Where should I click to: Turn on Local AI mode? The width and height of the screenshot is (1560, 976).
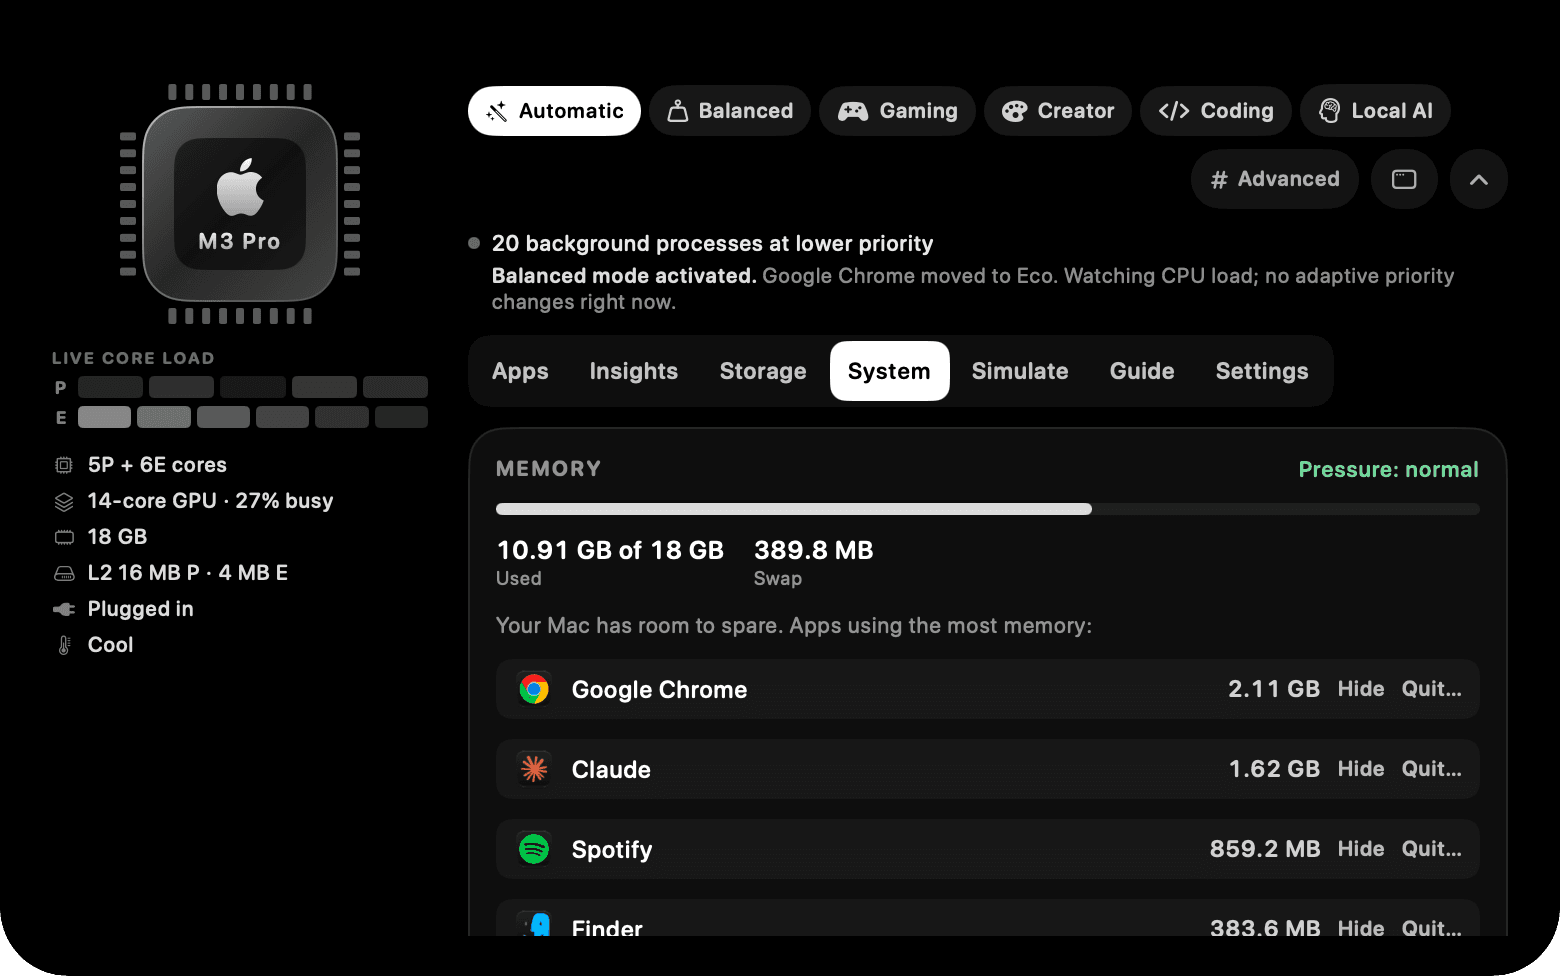pos(1375,111)
